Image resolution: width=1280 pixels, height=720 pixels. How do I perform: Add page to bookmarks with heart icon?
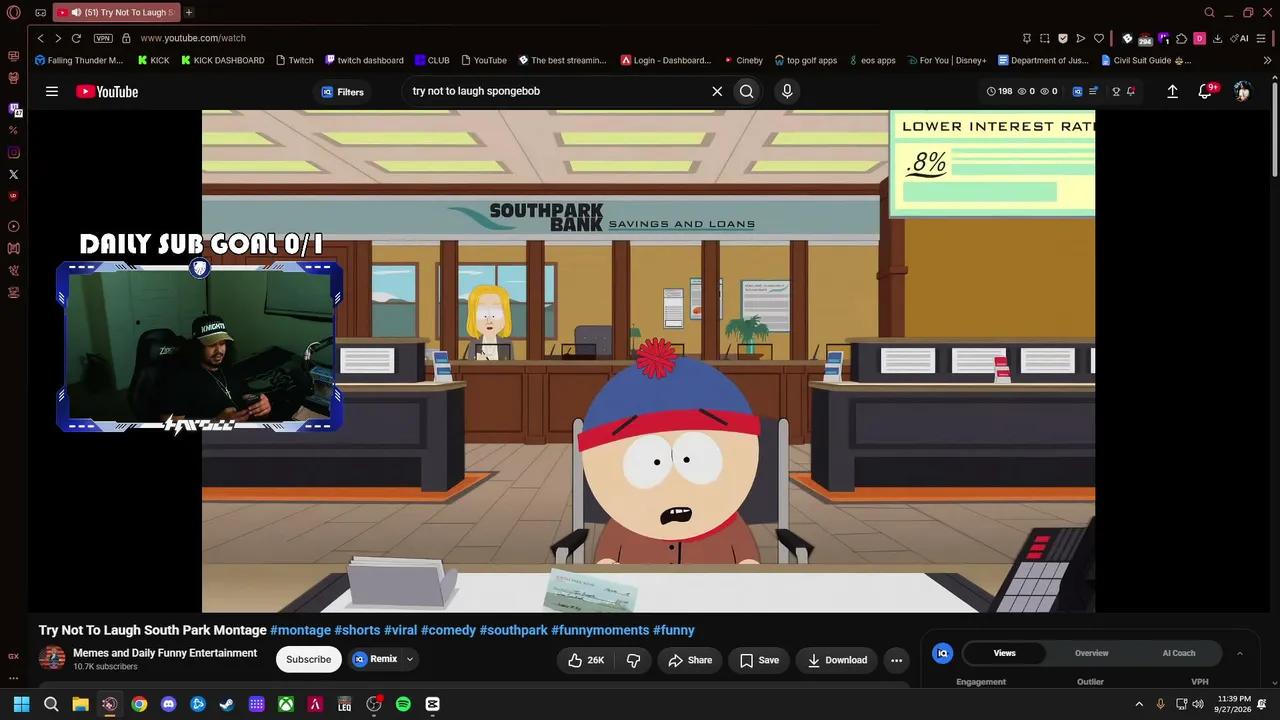tap(1099, 38)
